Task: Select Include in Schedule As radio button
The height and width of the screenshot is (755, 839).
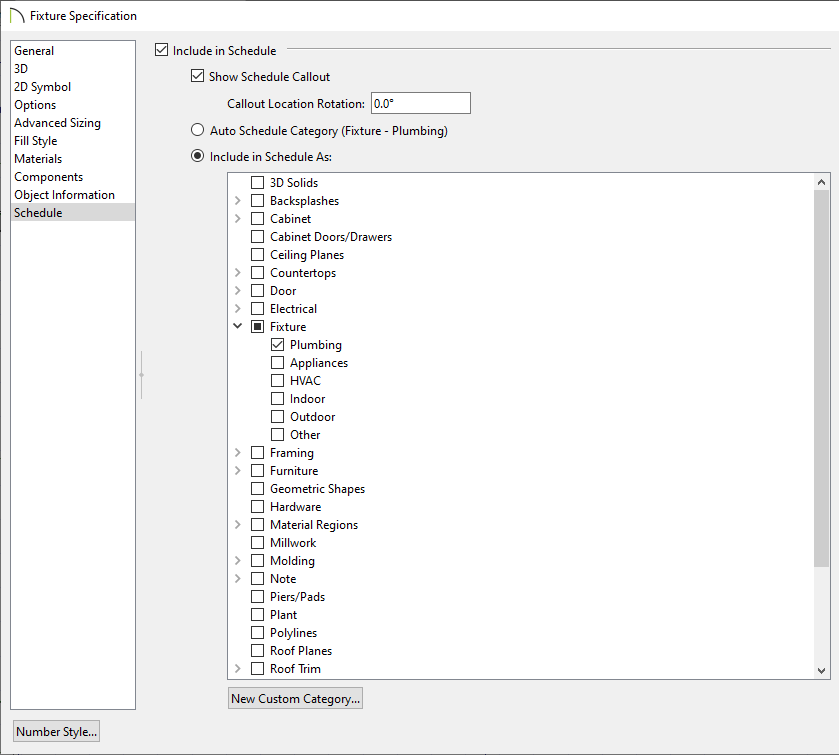Action: 197,156
